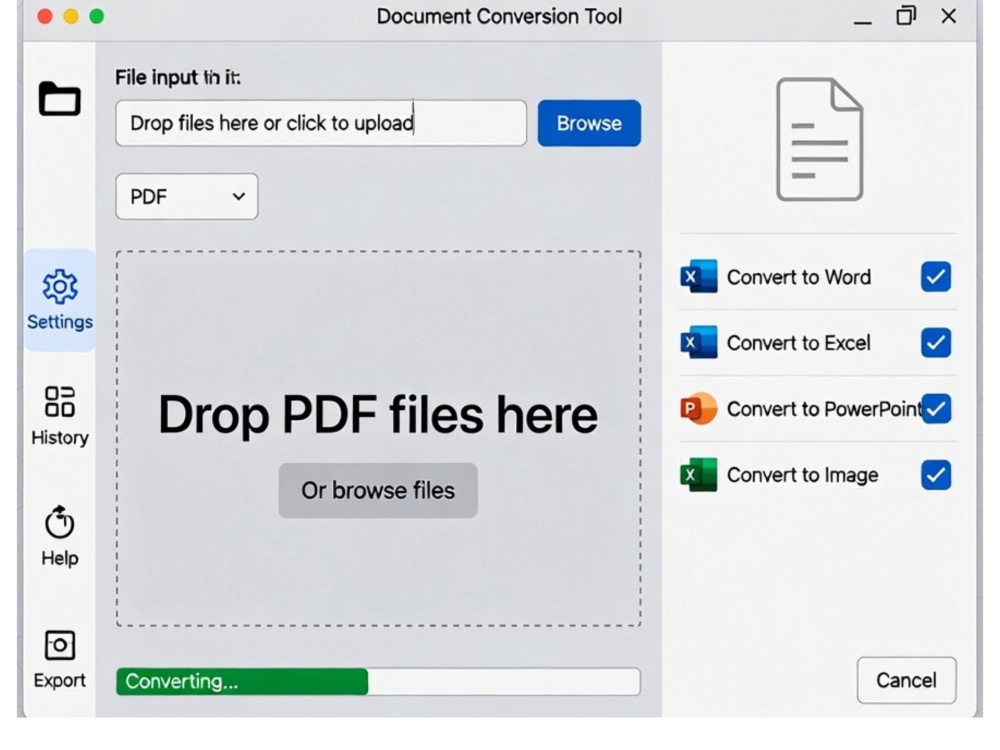Click the icon beside Convert to Word
Screen dimensions: 1000x750
tap(698, 277)
